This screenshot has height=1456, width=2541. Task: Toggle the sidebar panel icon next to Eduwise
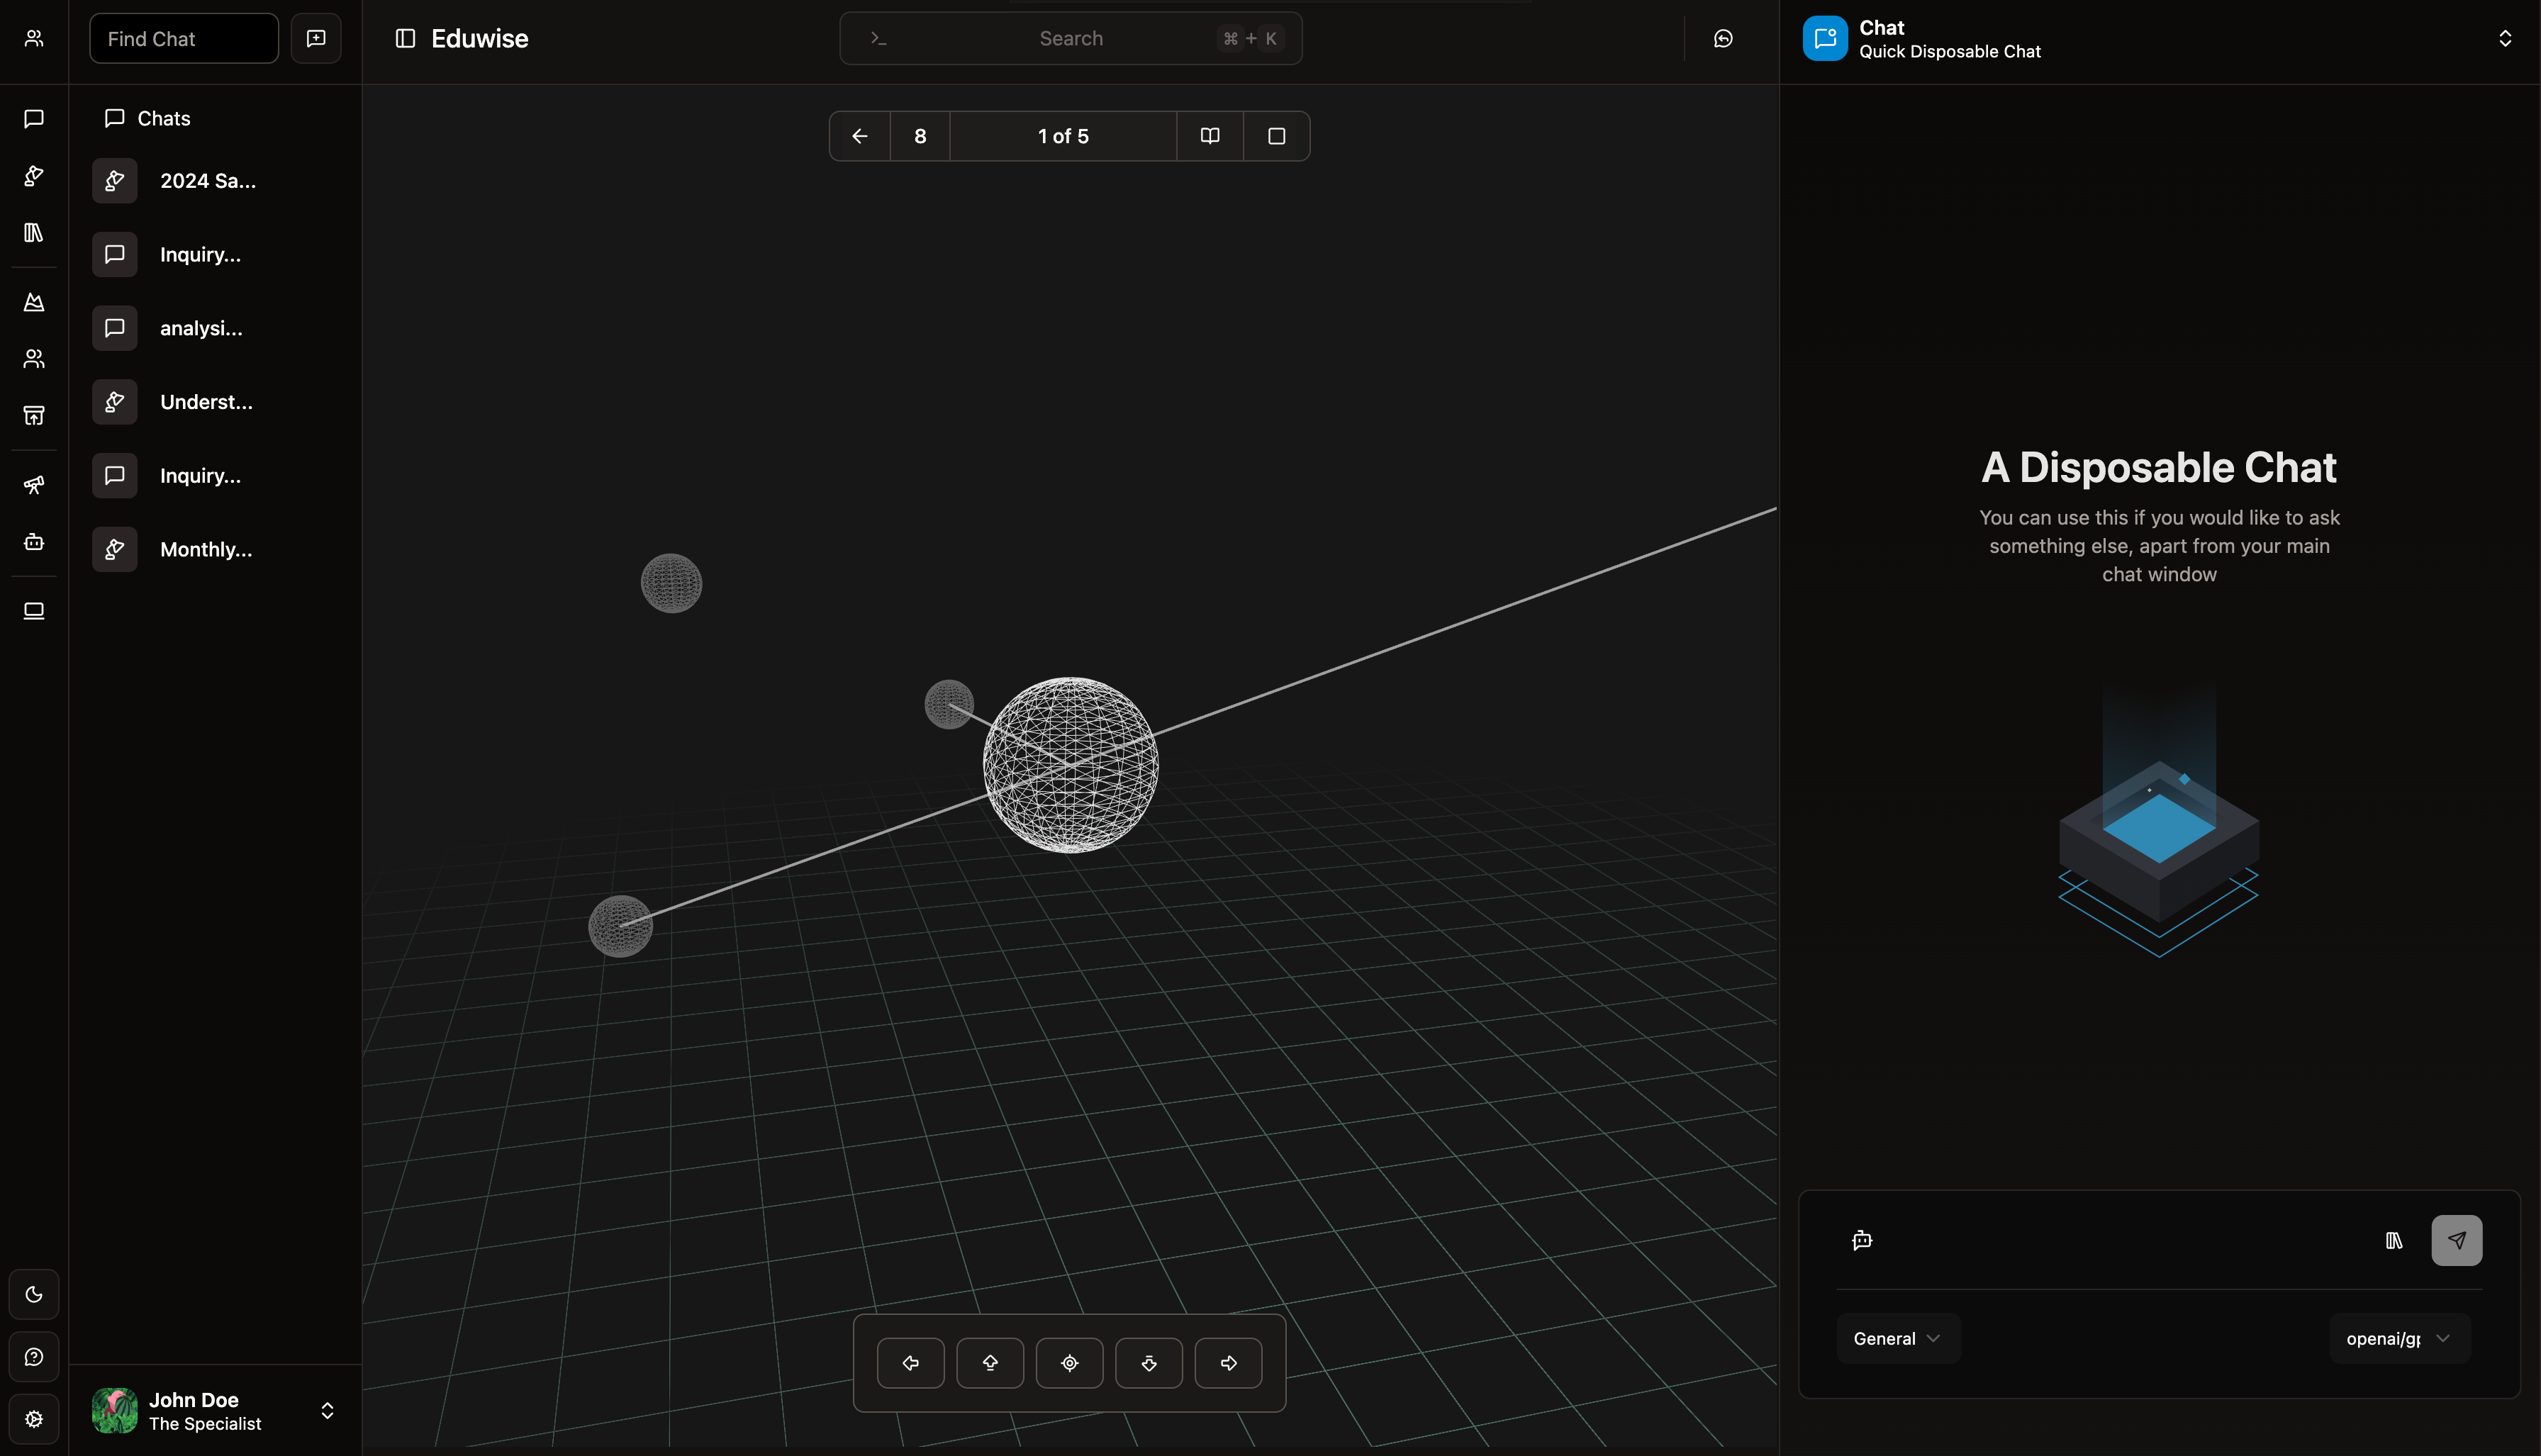405,38
